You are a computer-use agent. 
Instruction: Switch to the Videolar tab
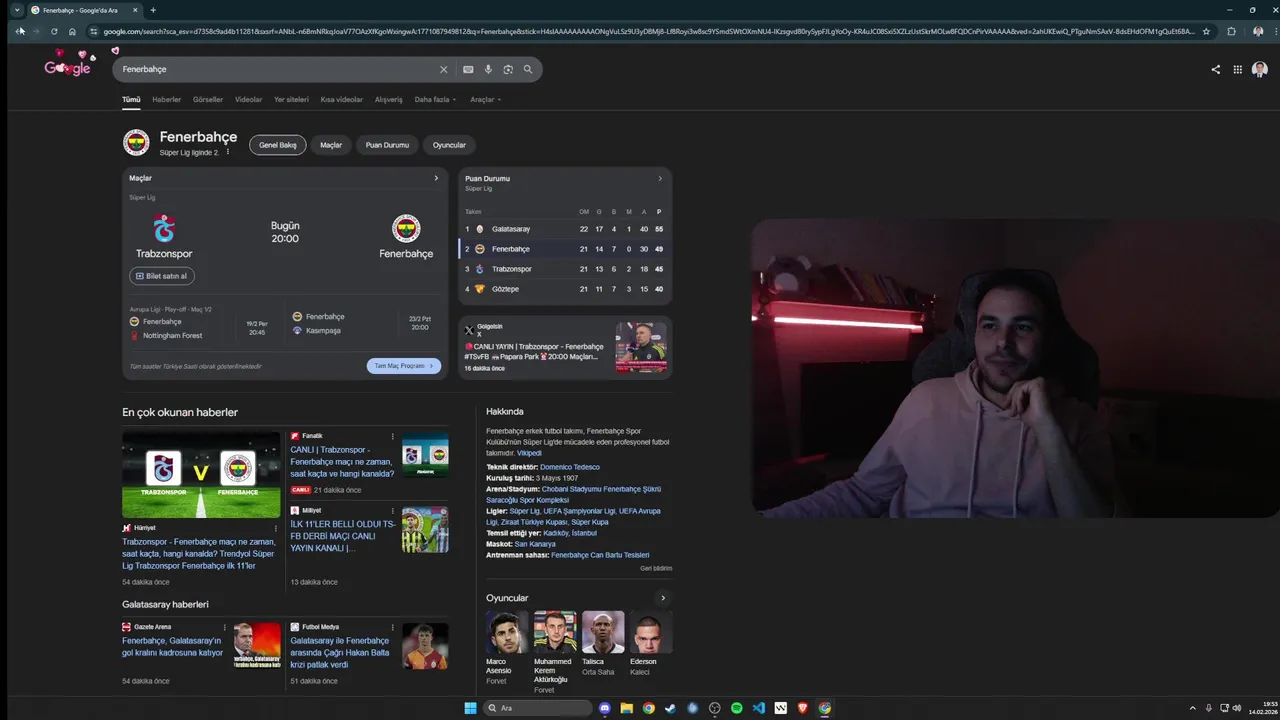tap(249, 100)
